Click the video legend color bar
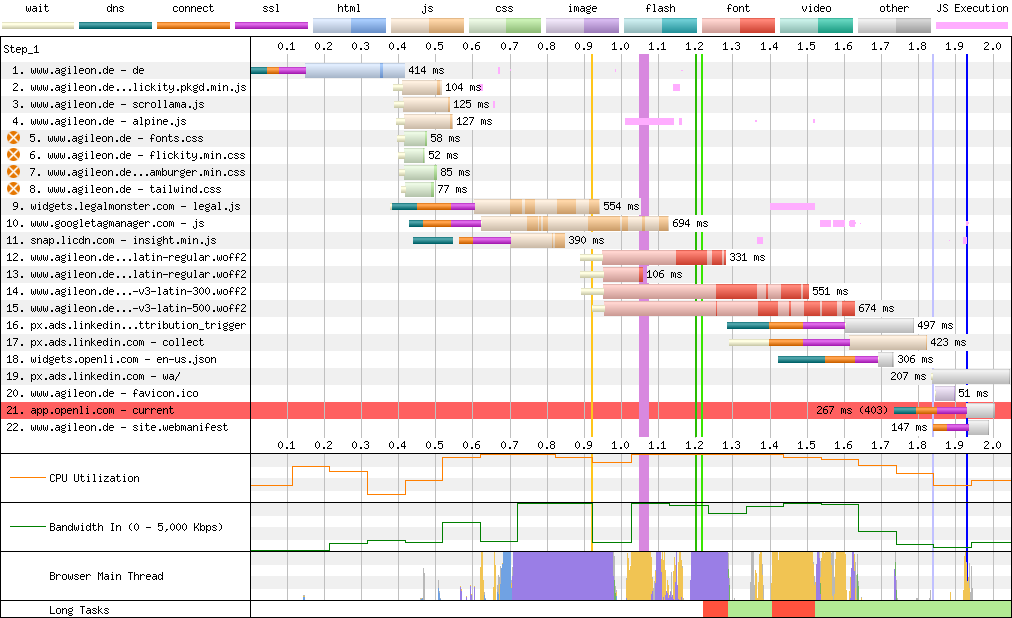The height and width of the screenshot is (618, 1012). click(816, 26)
